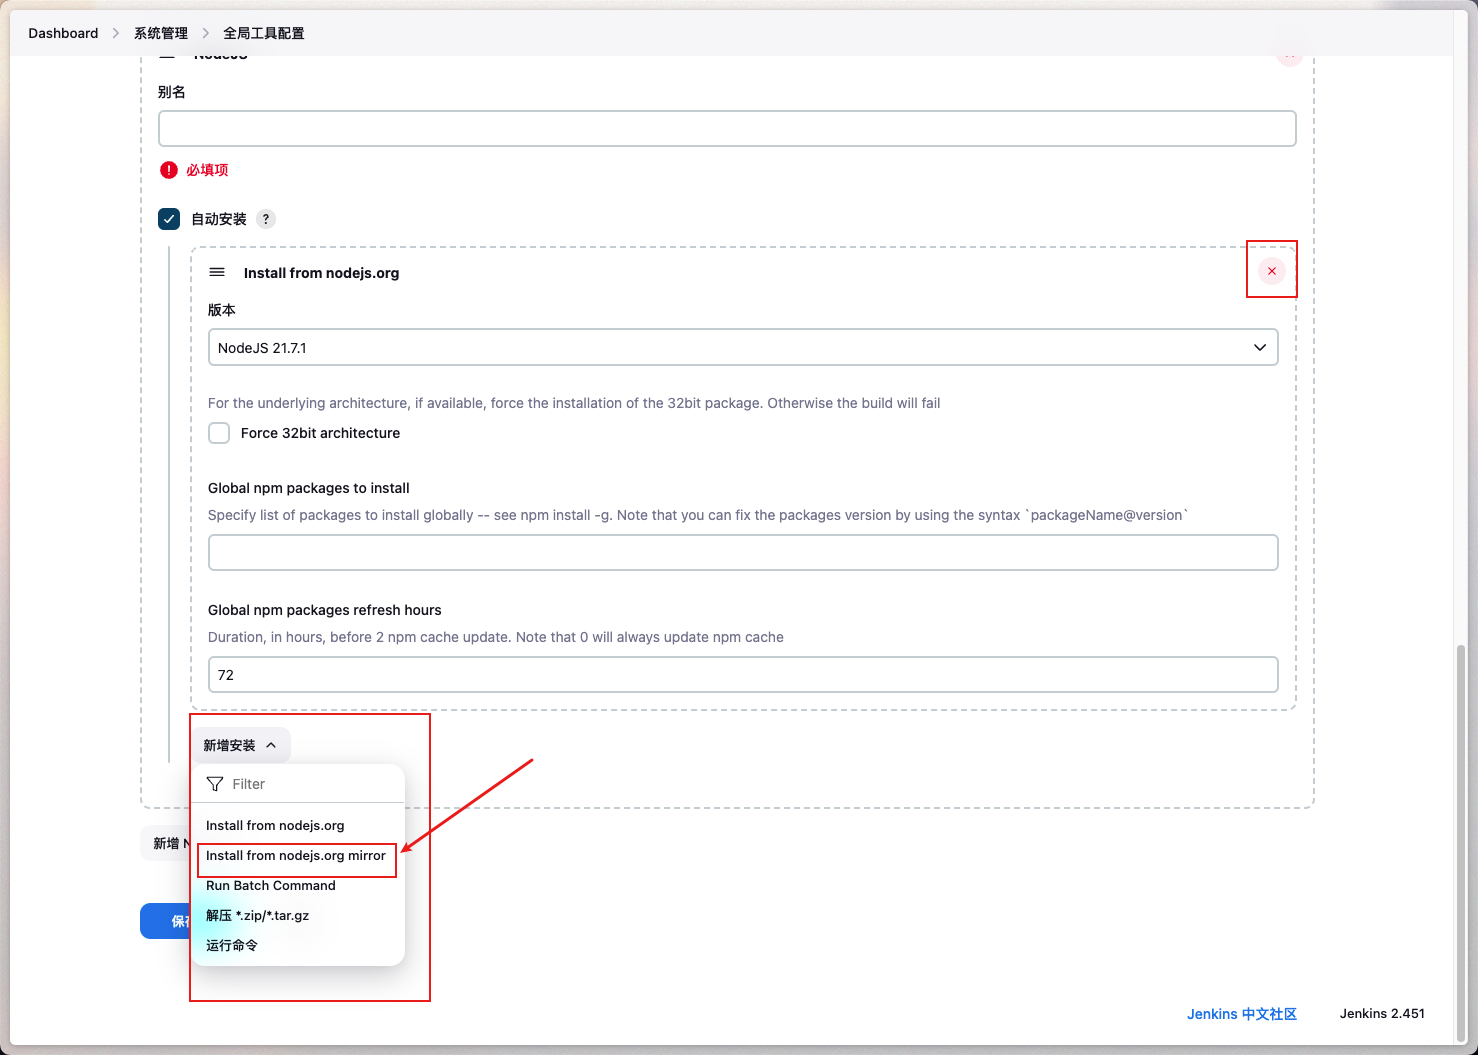Open 系统管理 breadcrumb
Screen dimensions: 1478x1055
pyautogui.click(x=161, y=33)
